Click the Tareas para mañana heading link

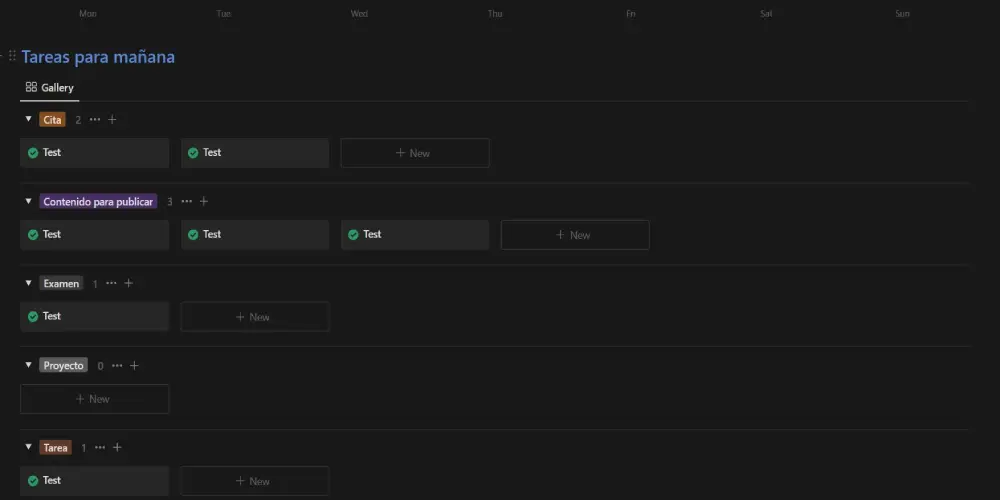(x=98, y=57)
